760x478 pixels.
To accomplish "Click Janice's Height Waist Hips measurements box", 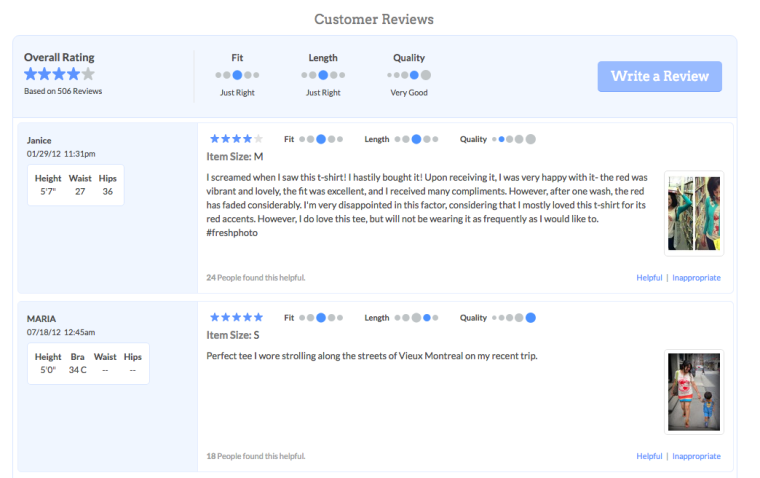I will [76, 185].
